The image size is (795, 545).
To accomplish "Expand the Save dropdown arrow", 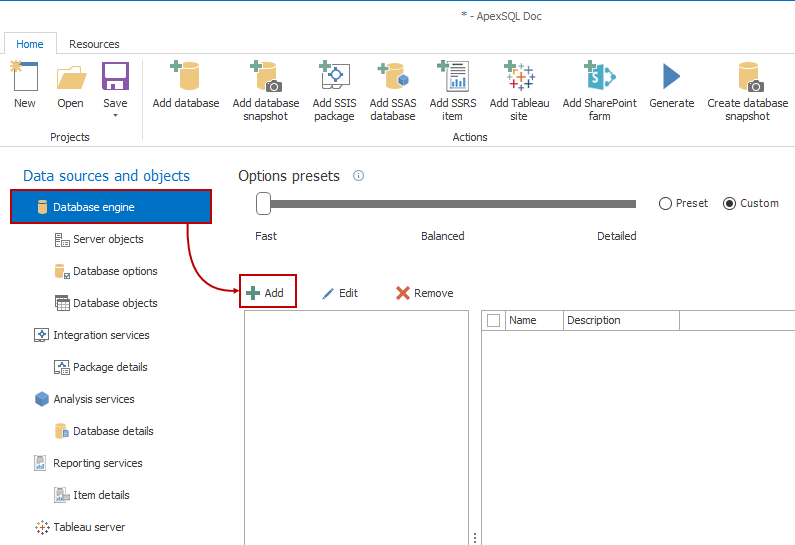I will point(116,116).
